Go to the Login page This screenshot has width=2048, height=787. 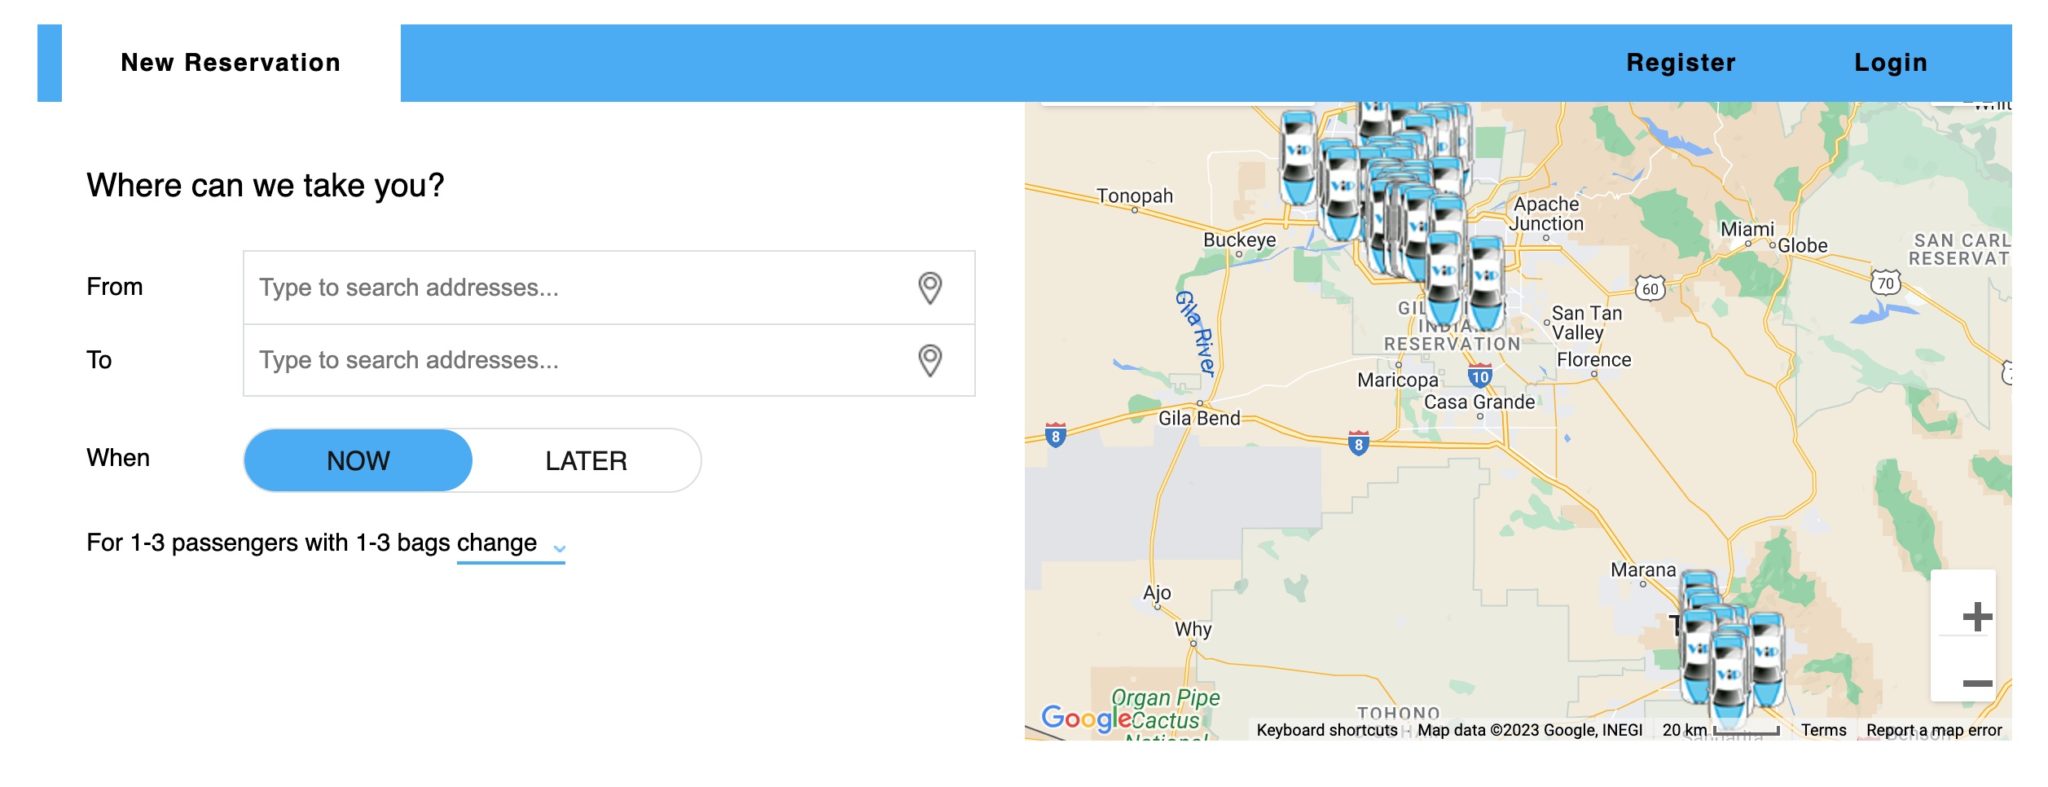pos(1889,63)
